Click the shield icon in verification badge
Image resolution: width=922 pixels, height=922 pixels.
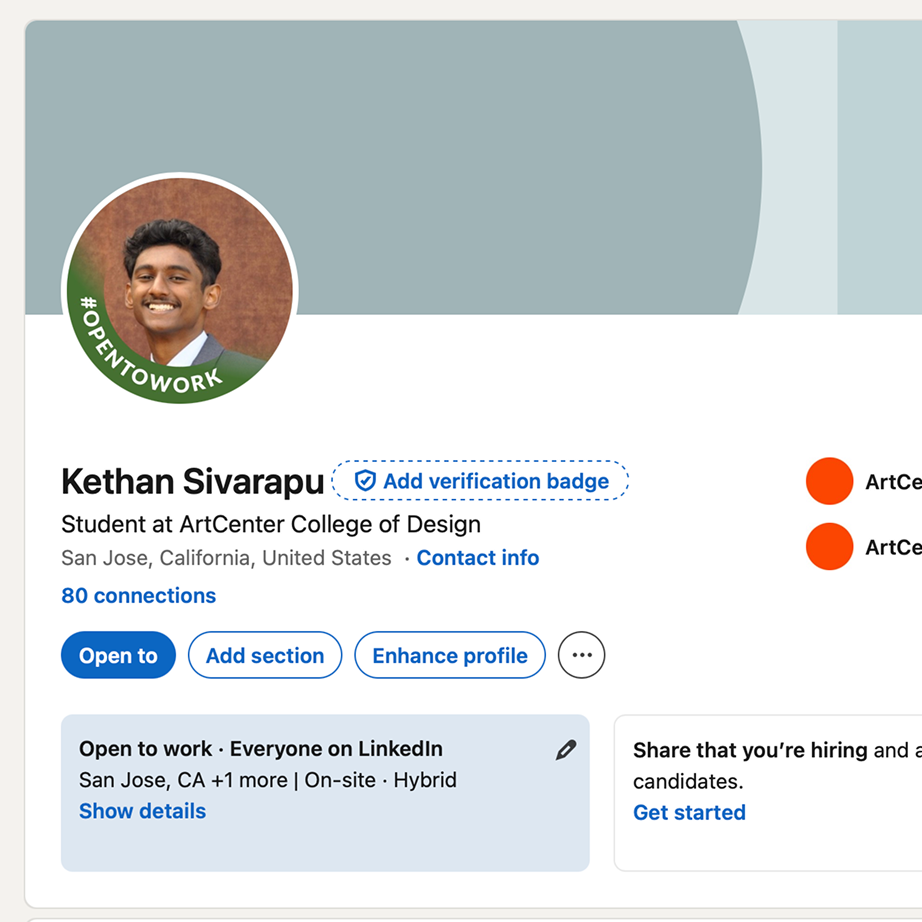(x=365, y=481)
